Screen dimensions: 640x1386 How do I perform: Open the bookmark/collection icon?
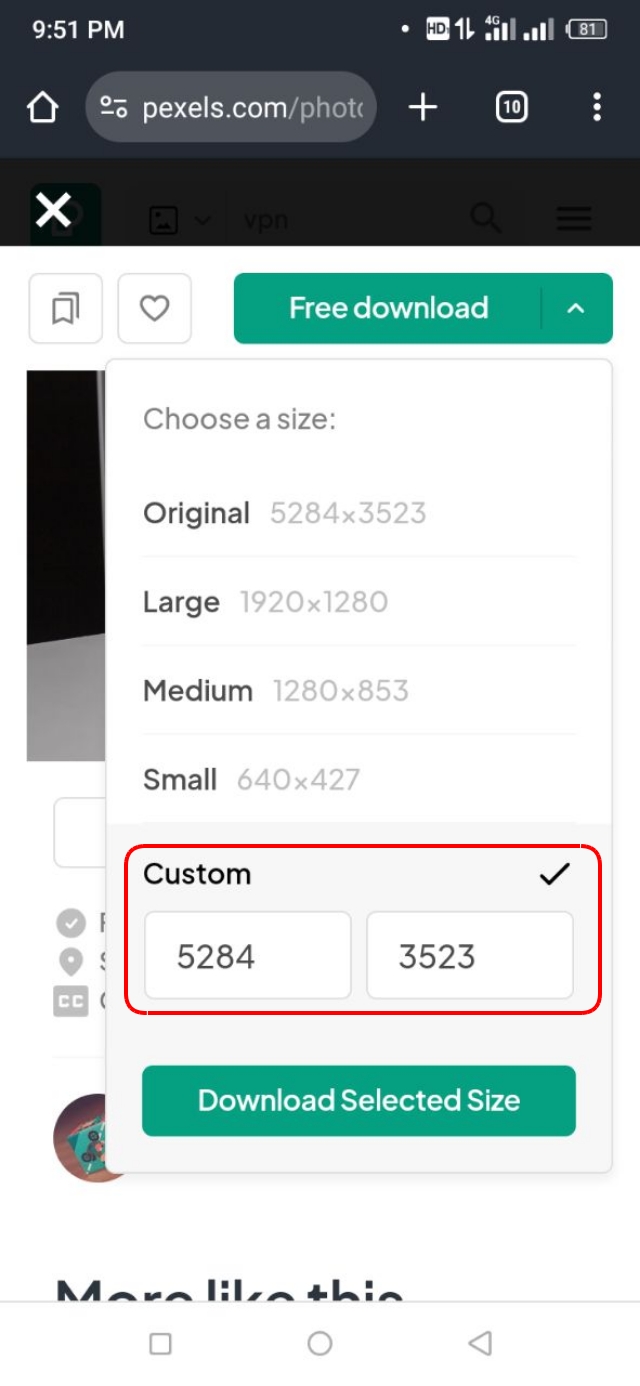pos(65,308)
